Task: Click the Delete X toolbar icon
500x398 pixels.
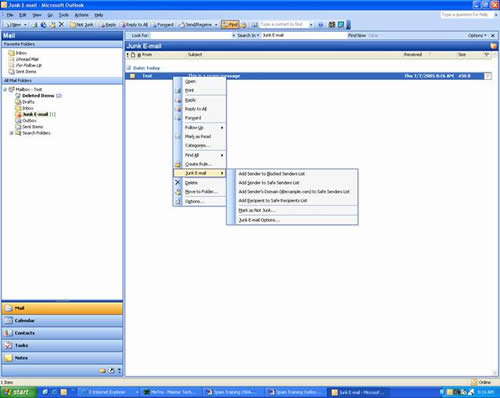Action: click(x=61, y=24)
